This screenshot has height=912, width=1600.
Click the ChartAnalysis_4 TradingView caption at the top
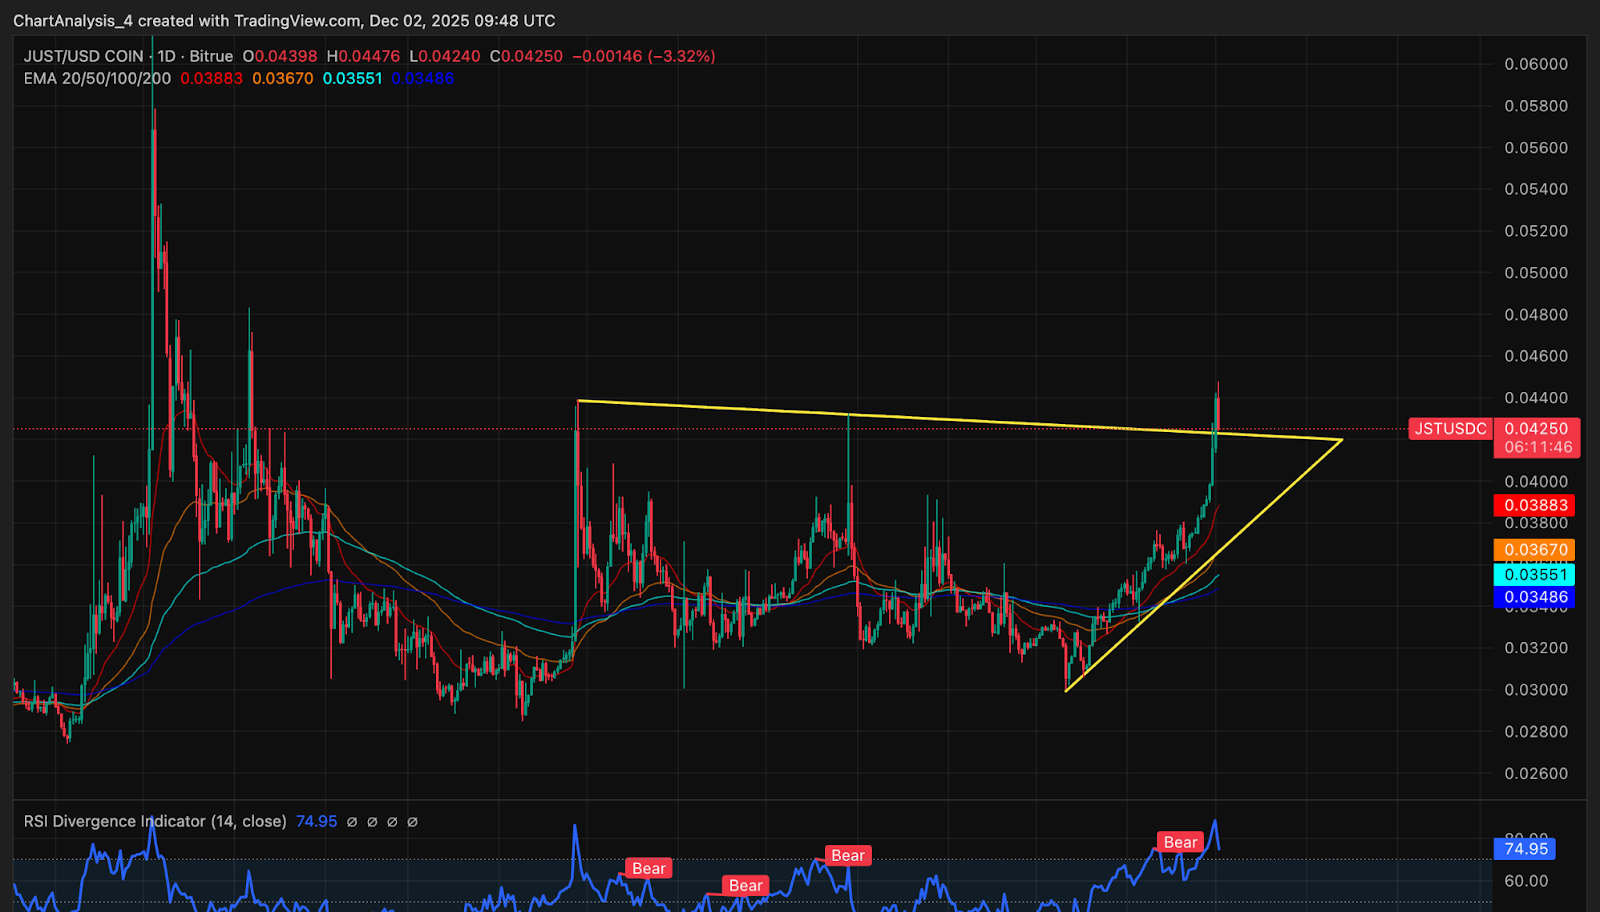click(x=284, y=20)
